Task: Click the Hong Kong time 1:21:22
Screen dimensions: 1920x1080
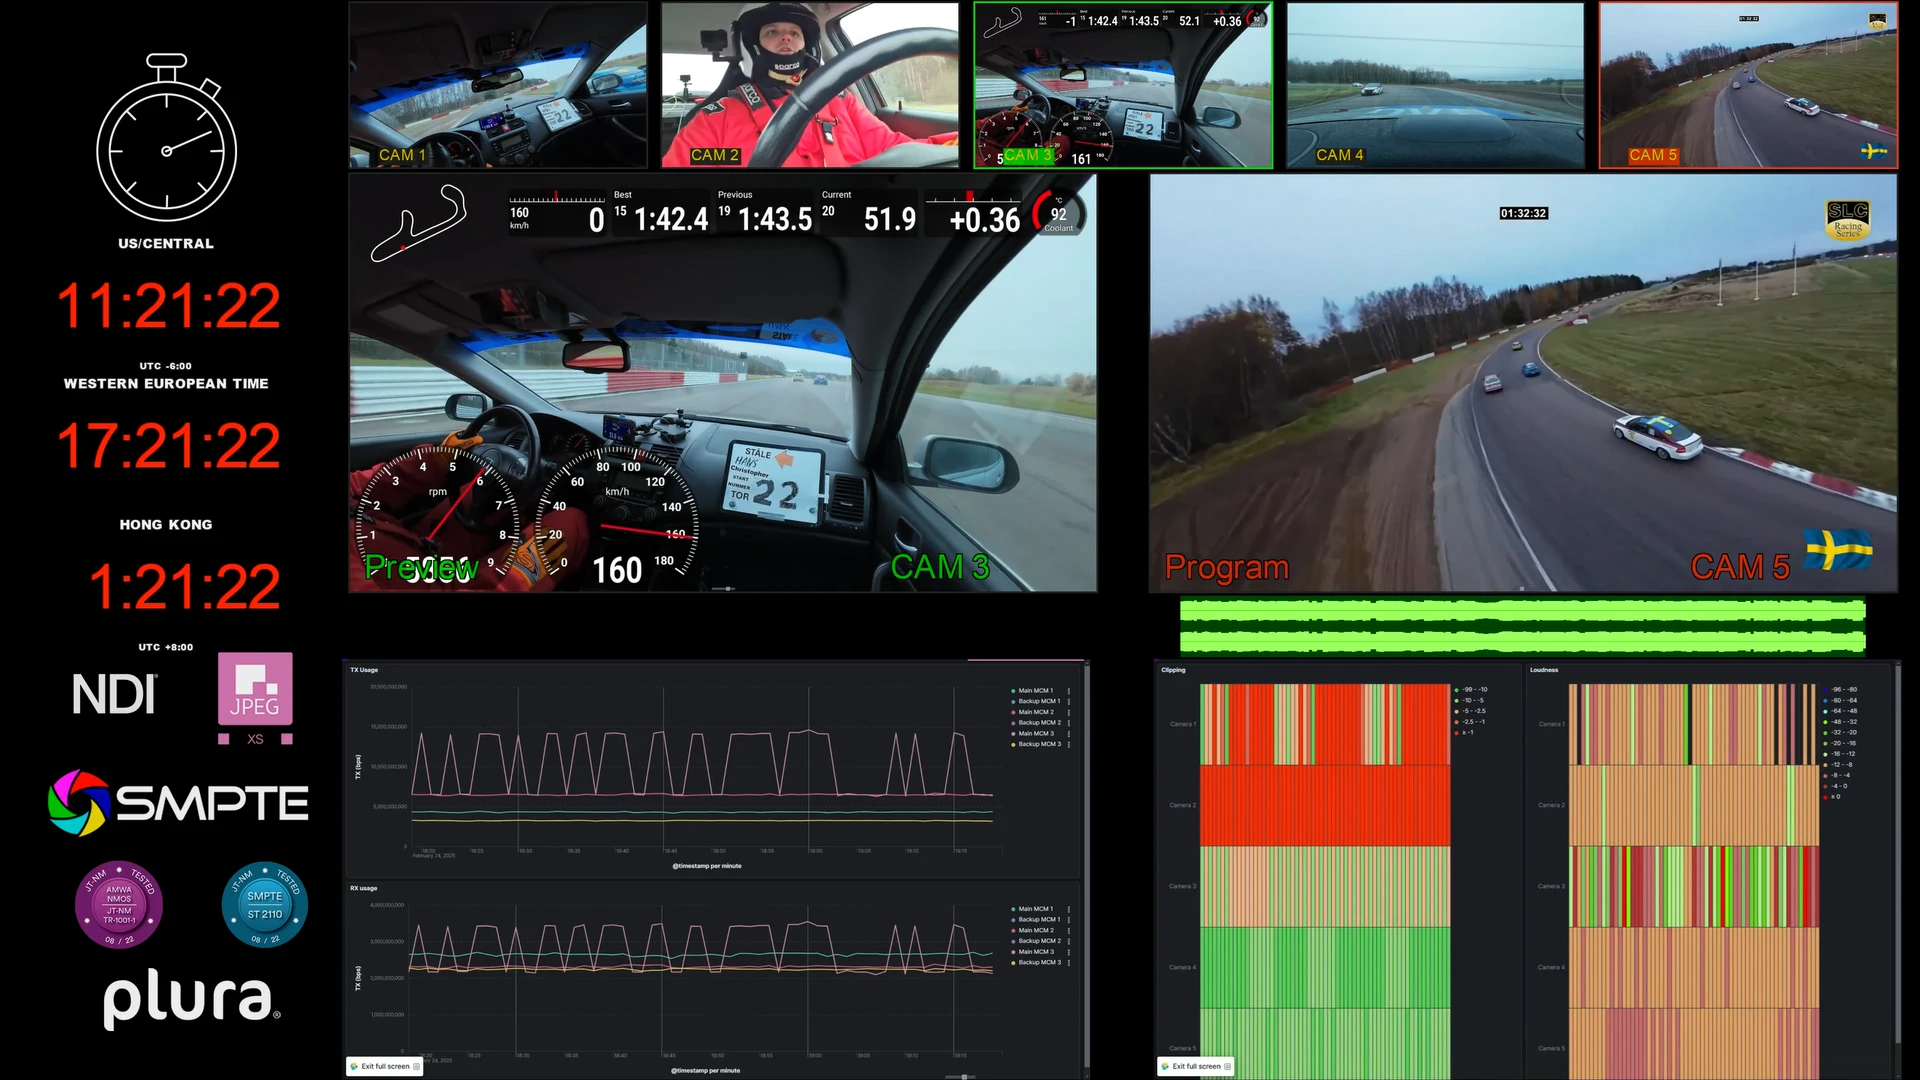Action: (184, 587)
